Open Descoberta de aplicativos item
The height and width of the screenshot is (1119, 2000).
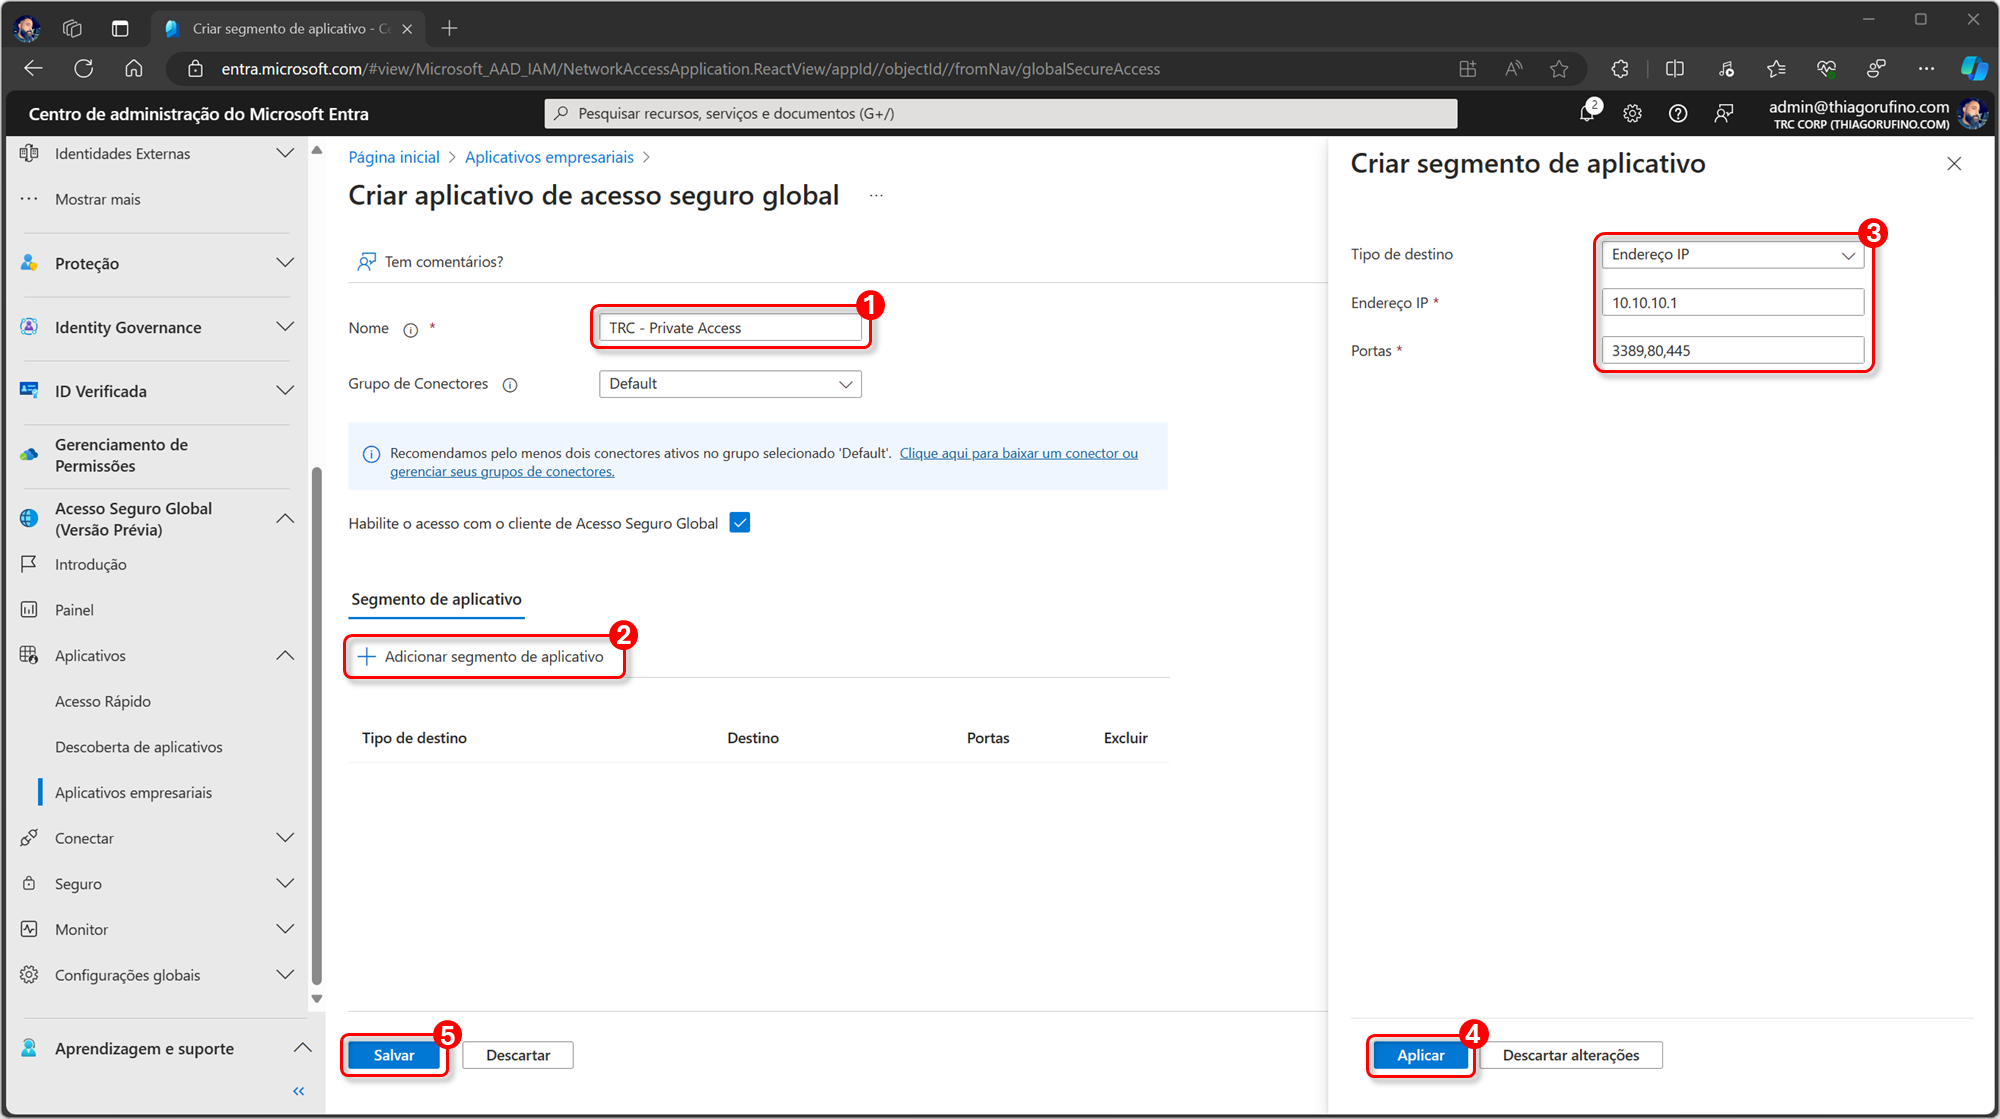point(139,747)
